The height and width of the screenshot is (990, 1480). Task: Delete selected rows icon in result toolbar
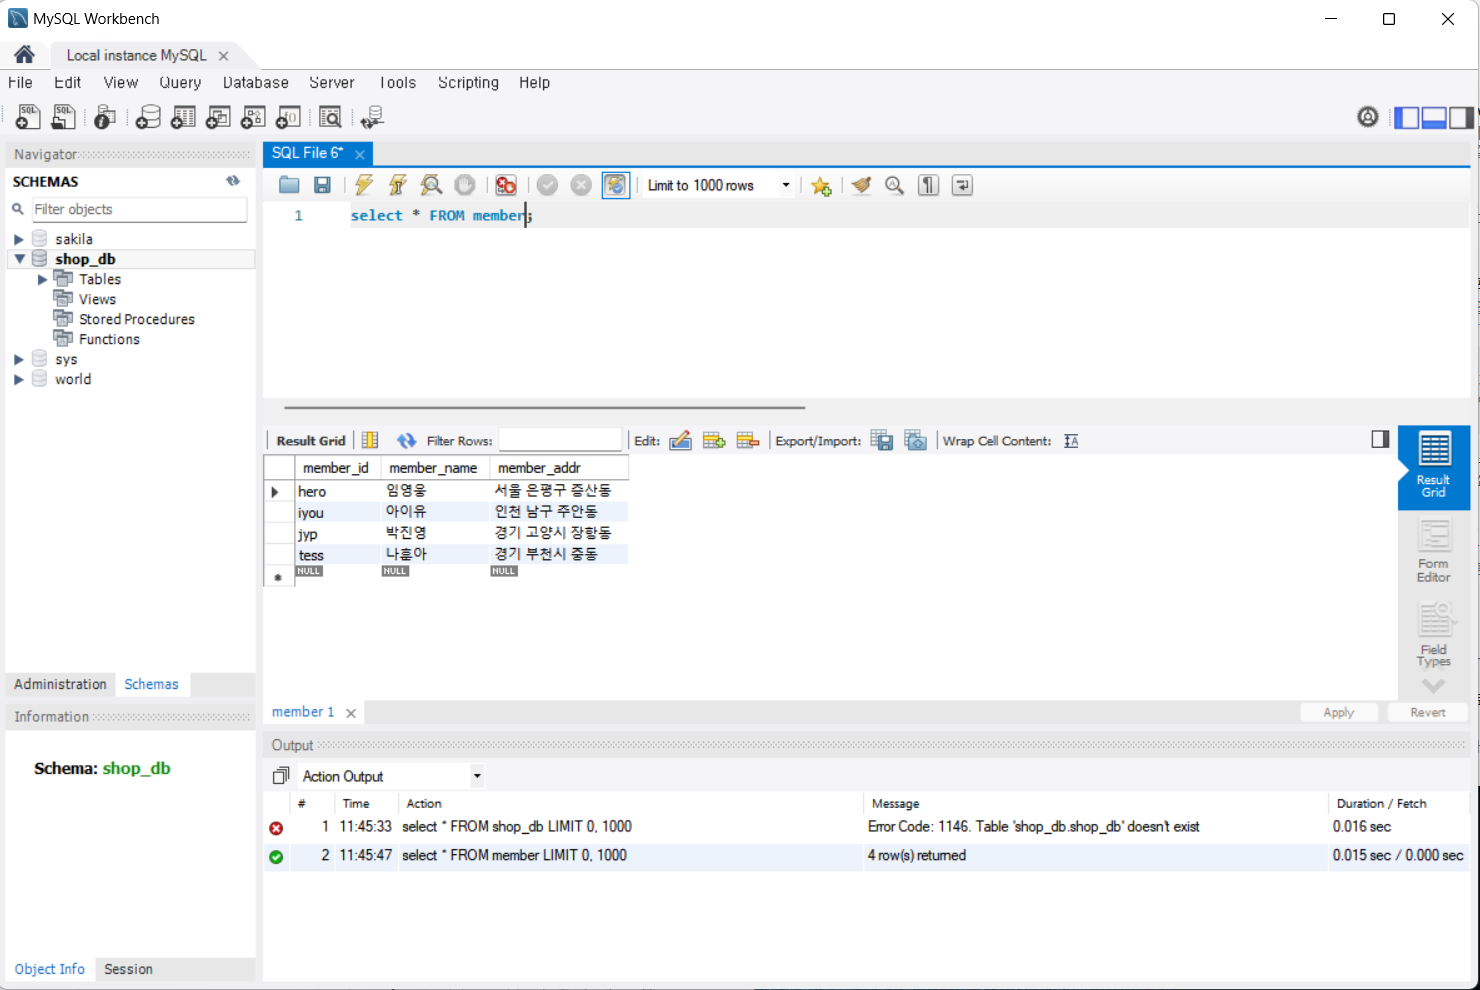[748, 441]
